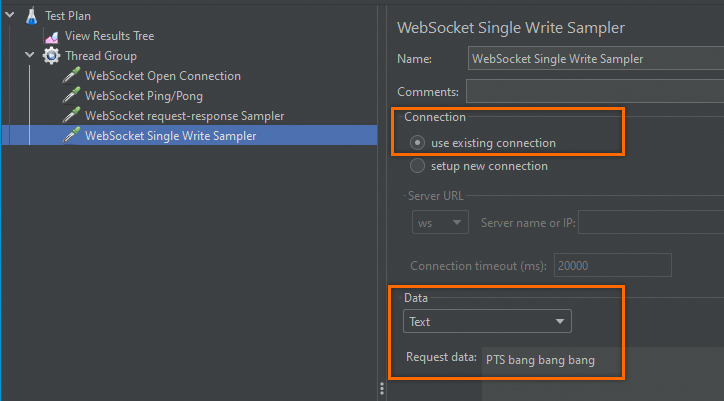The image size is (724, 401).
Task: Click the Comments input field
Action: 594,92
